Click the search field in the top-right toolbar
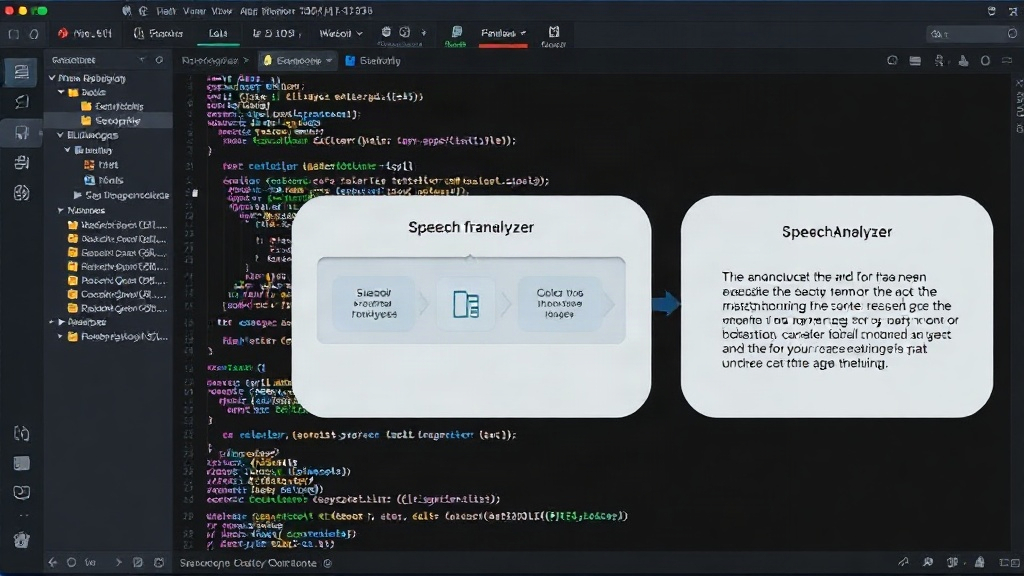The image size is (1024, 576). pos(973,34)
